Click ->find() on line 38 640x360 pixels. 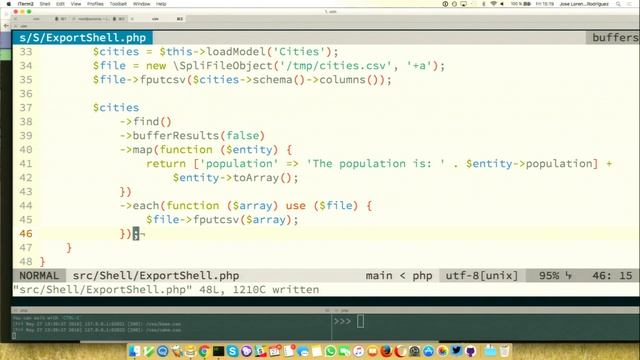[146, 122]
